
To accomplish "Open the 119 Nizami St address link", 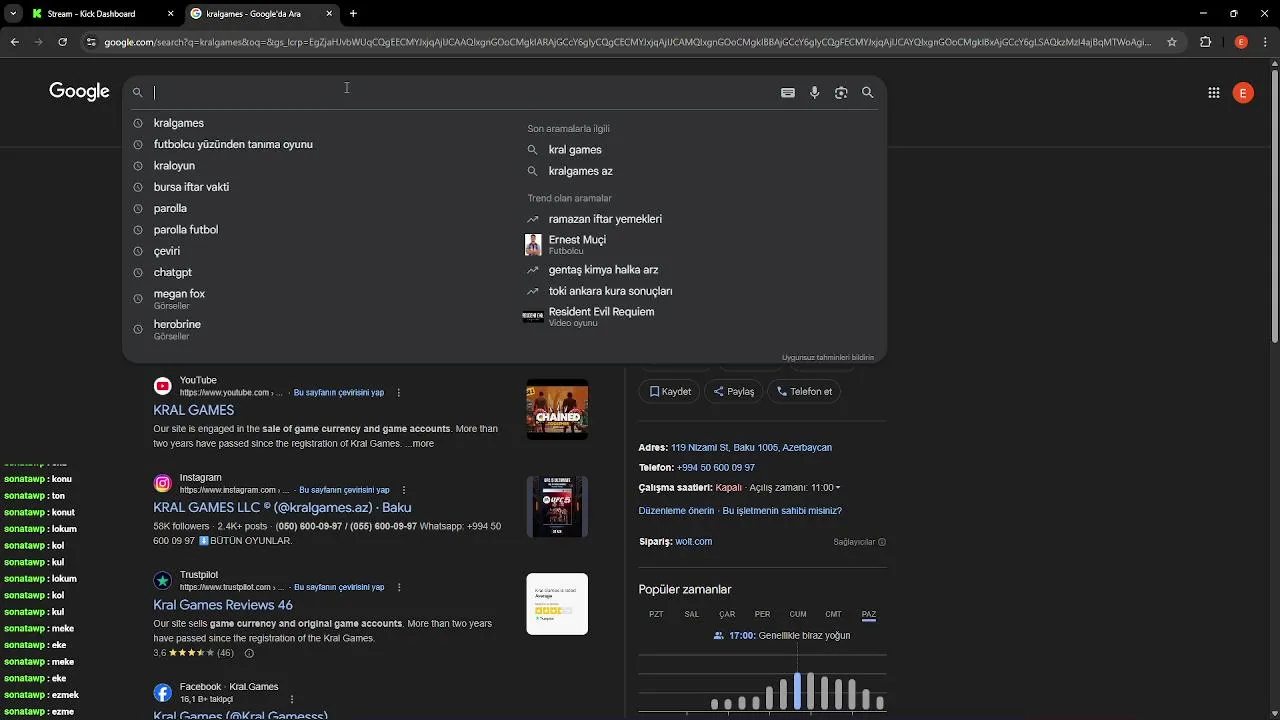I will click(751, 448).
